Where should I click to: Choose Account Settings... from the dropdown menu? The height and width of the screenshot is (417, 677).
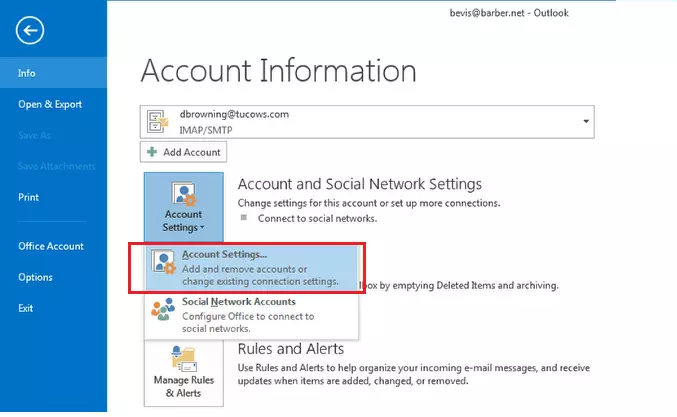click(x=252, y=268)
